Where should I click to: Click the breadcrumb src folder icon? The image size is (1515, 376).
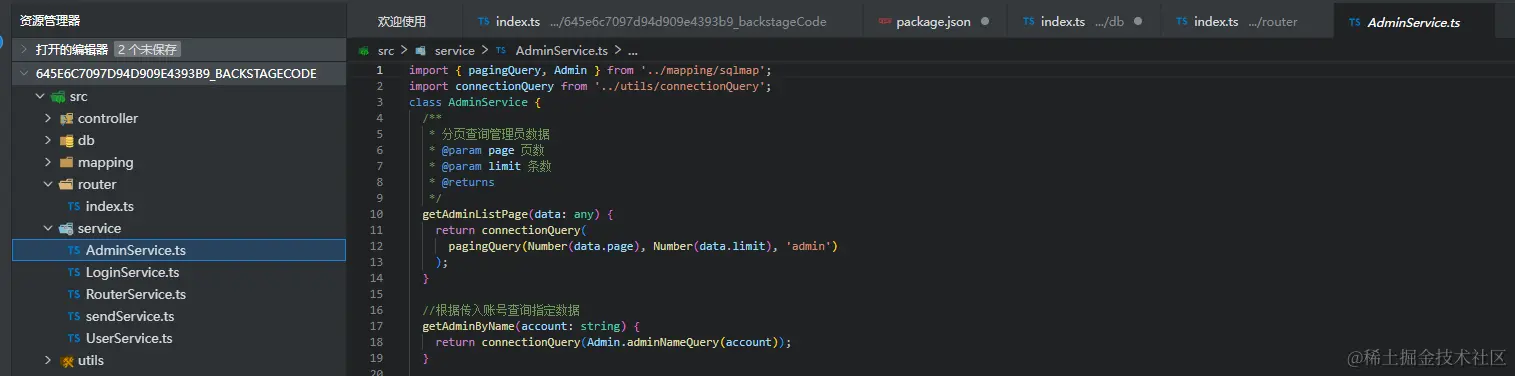[365, 50]
